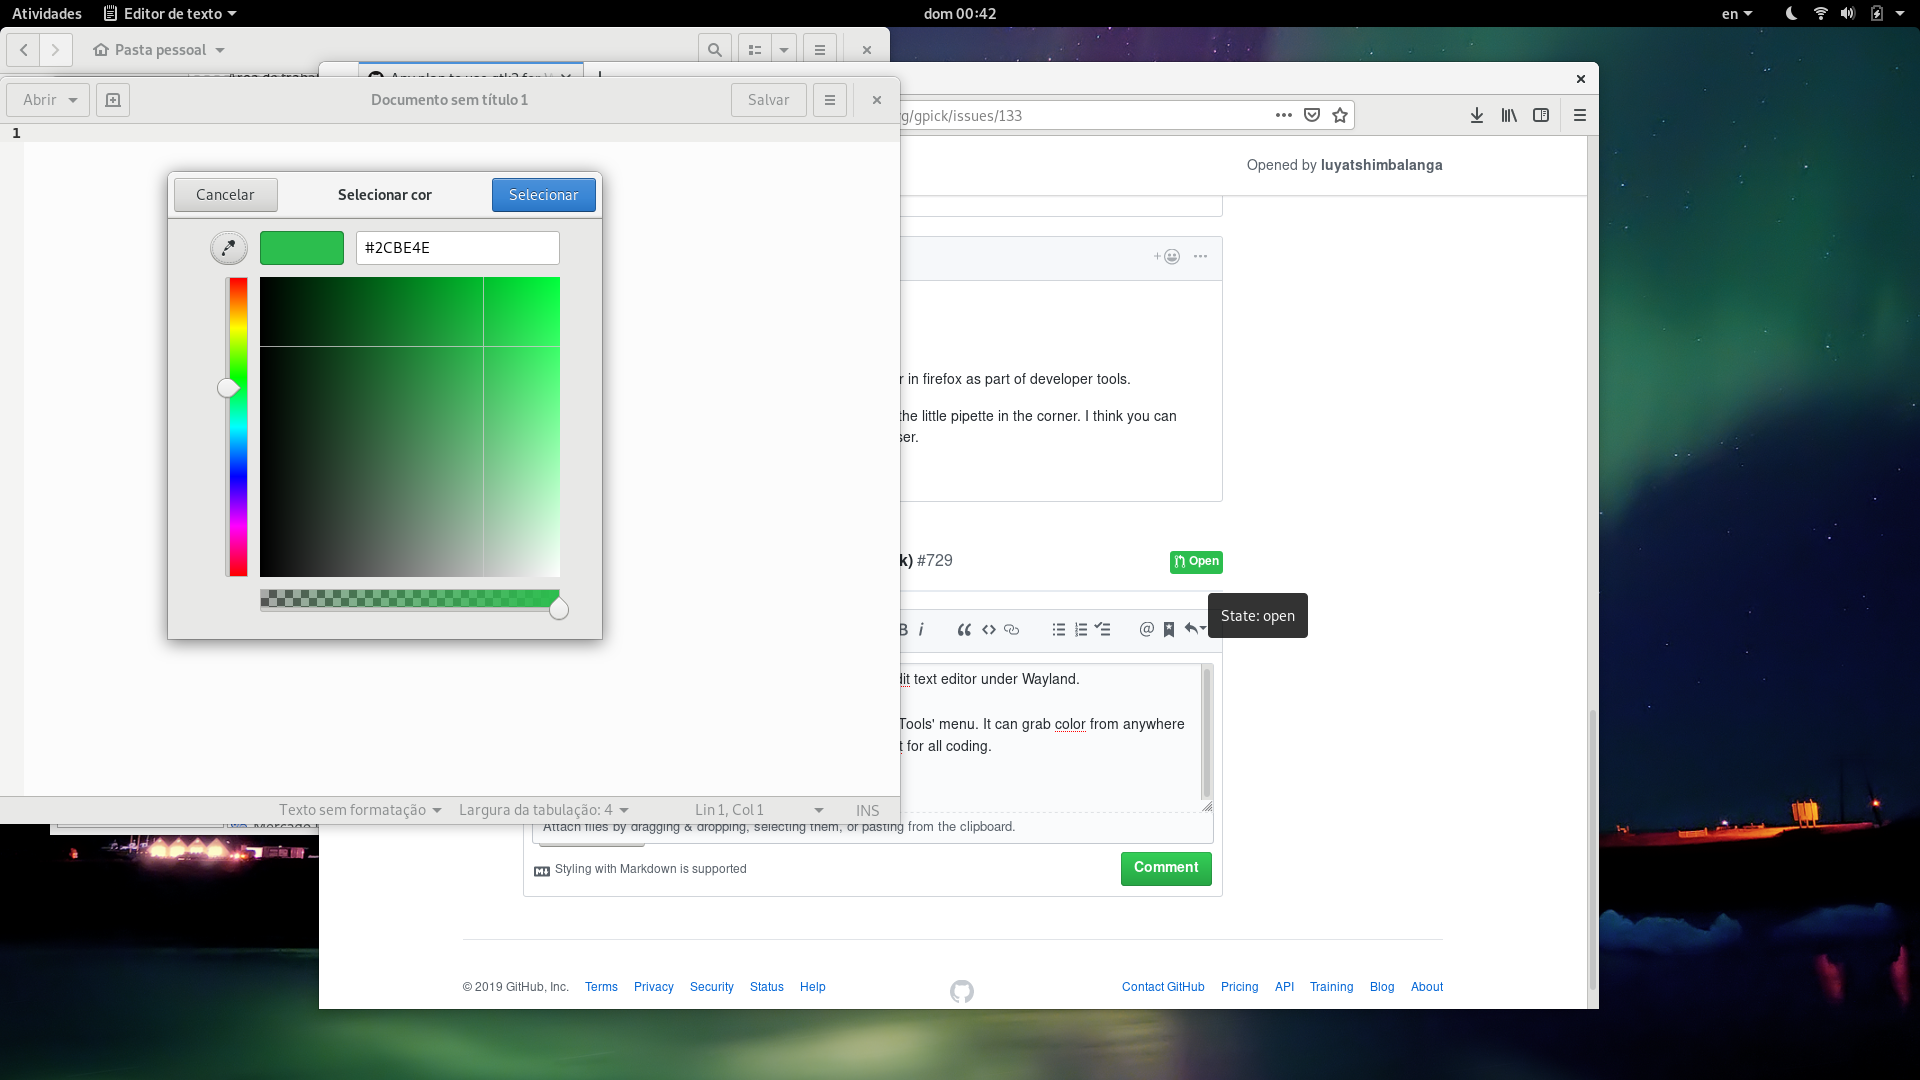Insert a hyperlink using the comment toolbar

pos(1011,630)
